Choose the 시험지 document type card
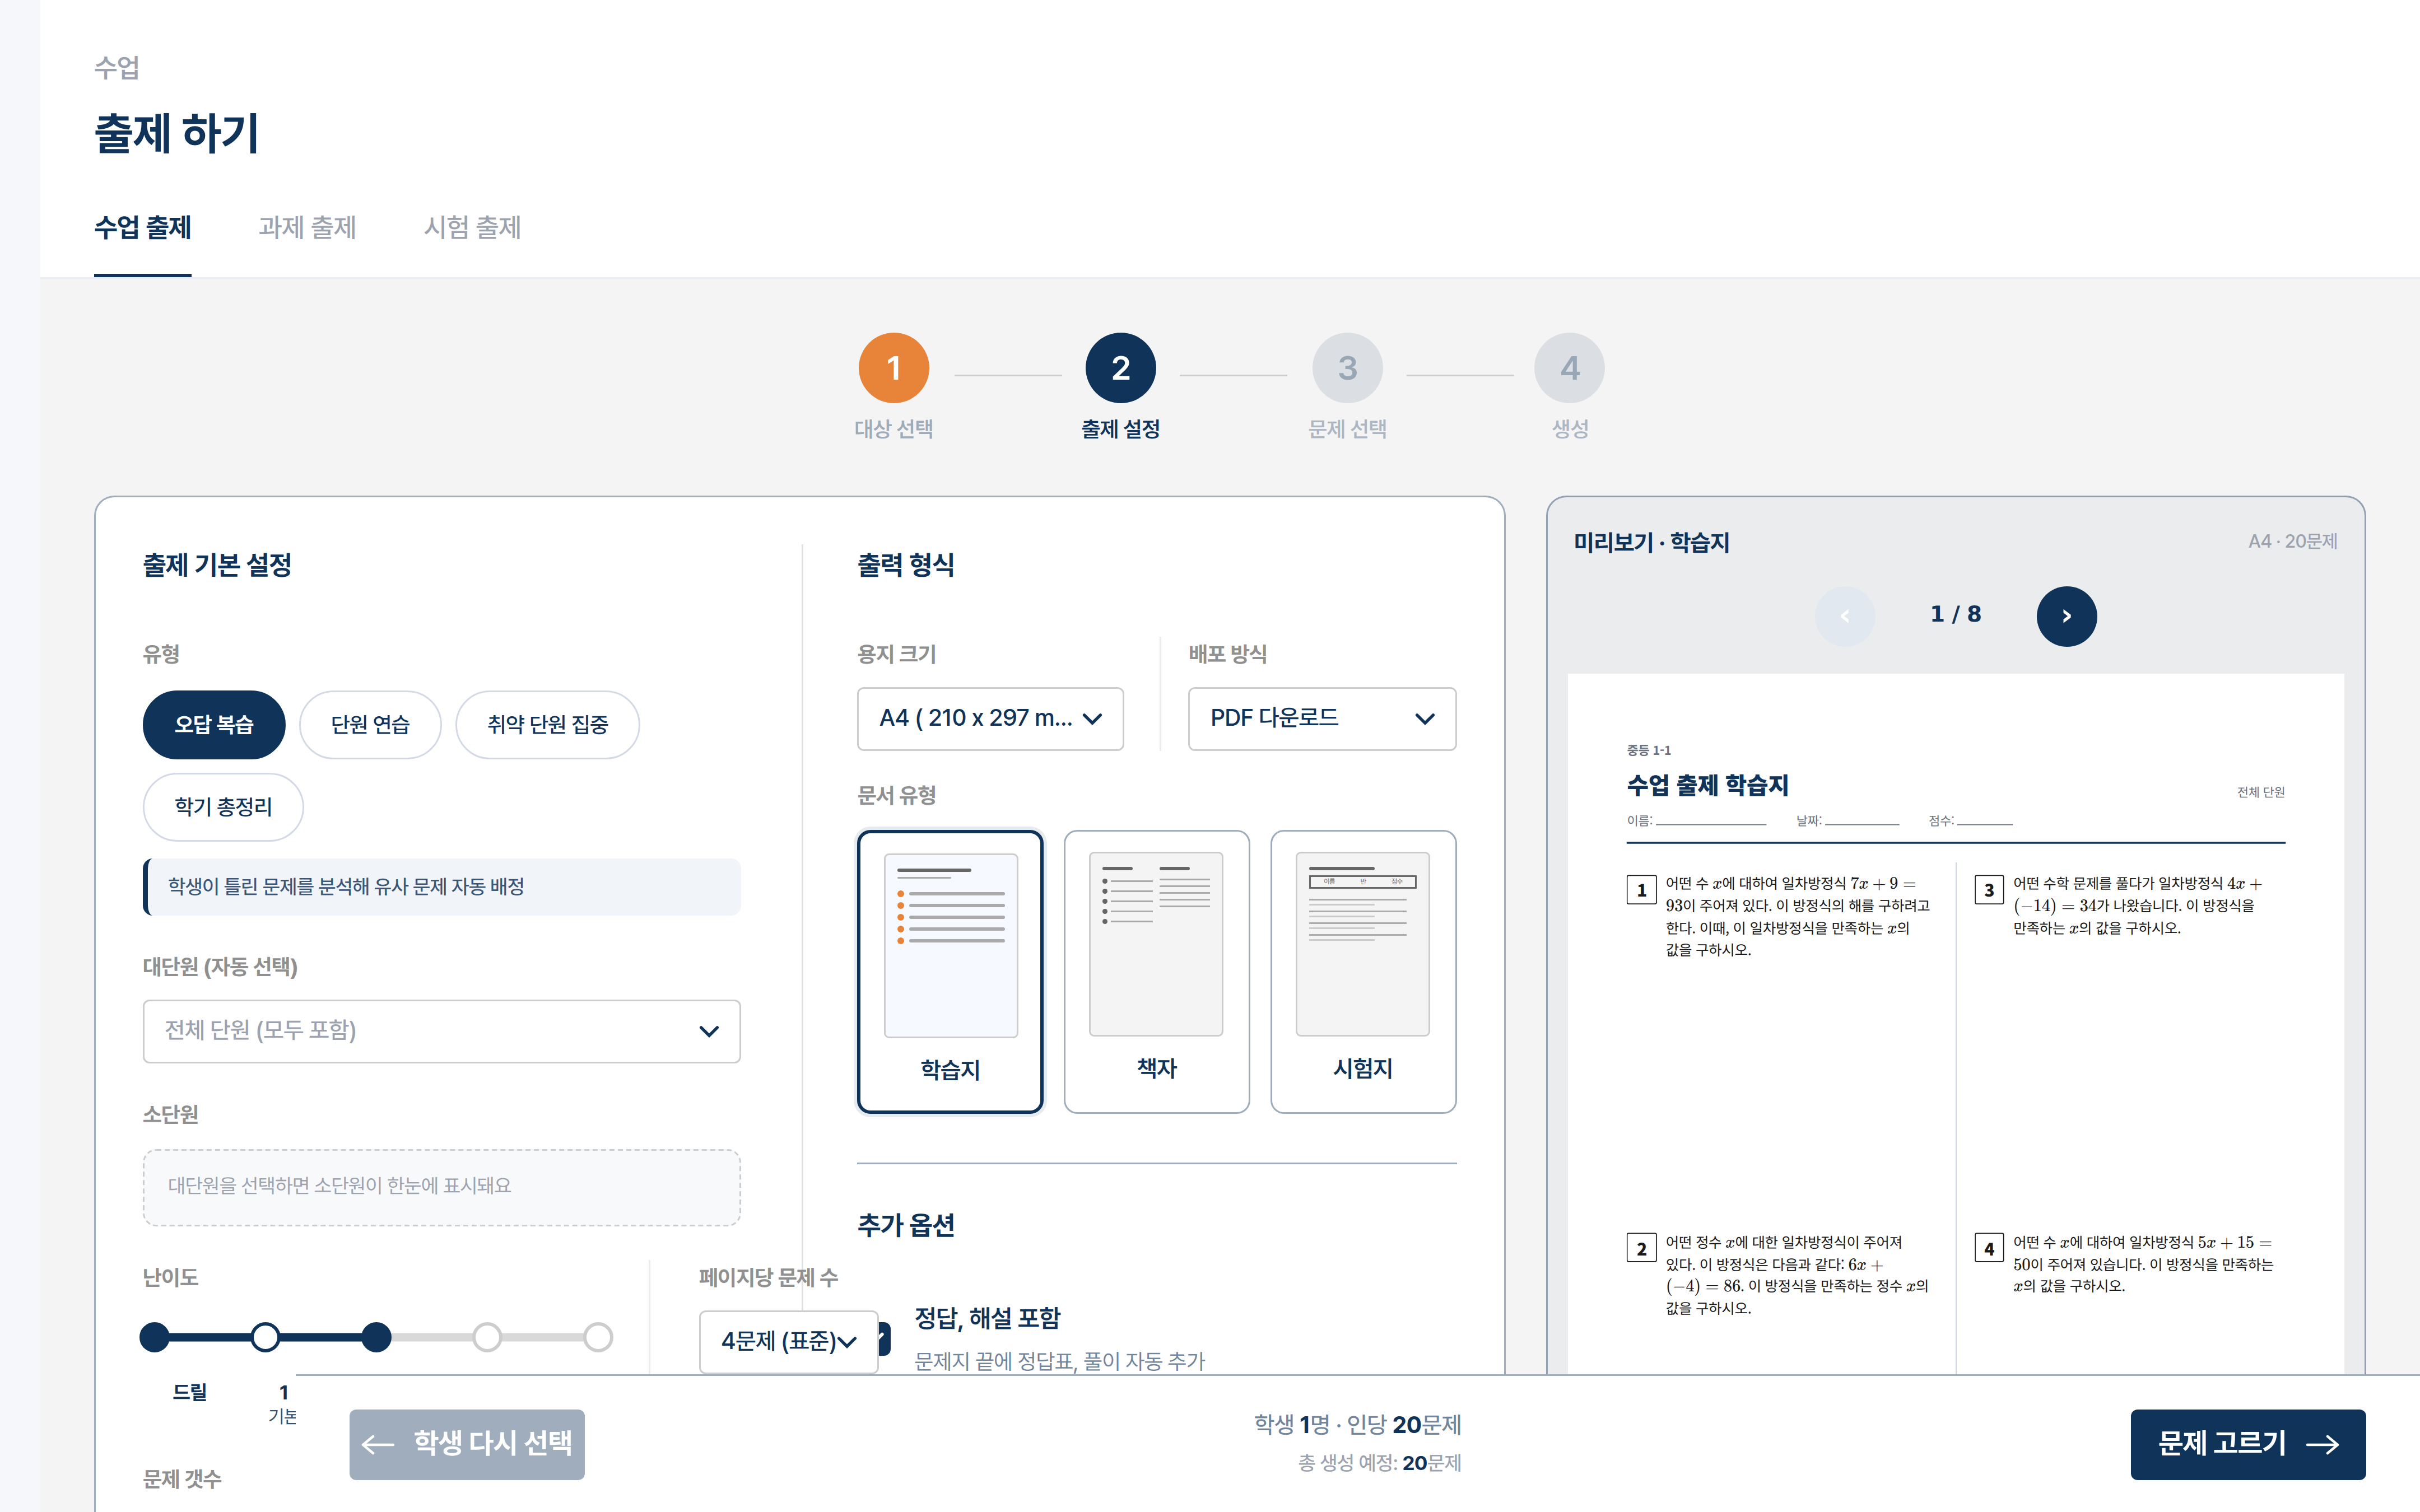Viewport: 2420px width, 1512px height. pyautogui.click(x=1362, y=971)
